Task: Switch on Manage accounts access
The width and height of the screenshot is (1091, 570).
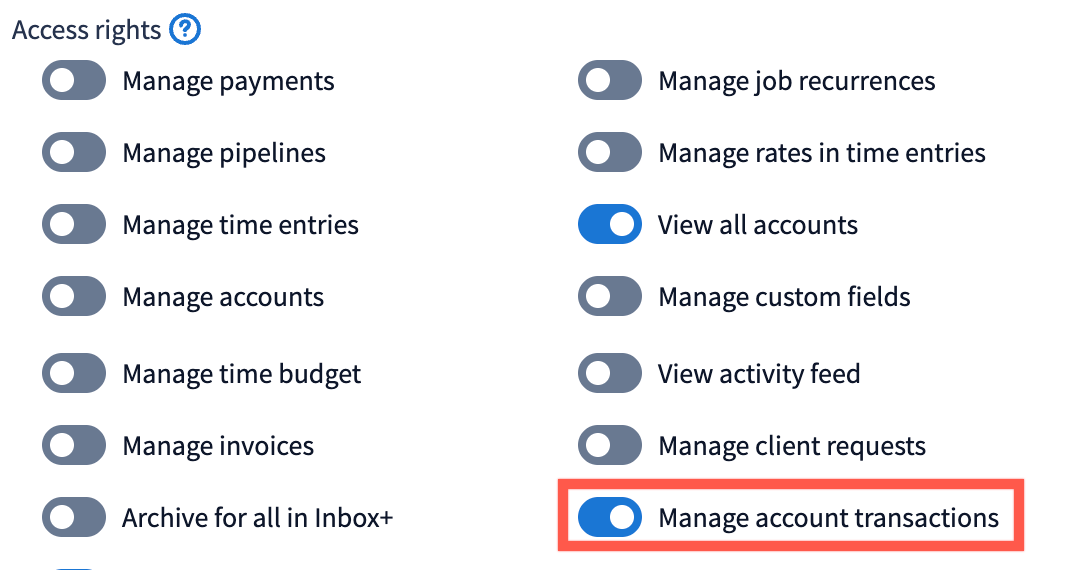Action: coord(74,297)
